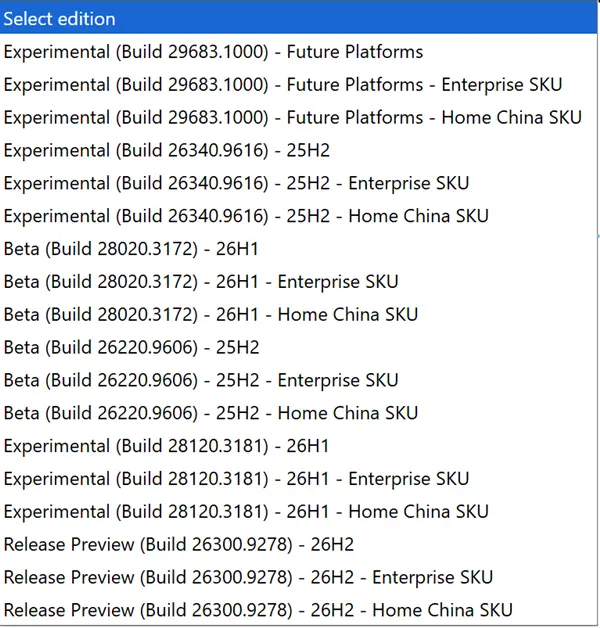
Task: Pick Future Platforms Enterprise SKU Build 29683.1000
Action: click(x=298, y=85)
